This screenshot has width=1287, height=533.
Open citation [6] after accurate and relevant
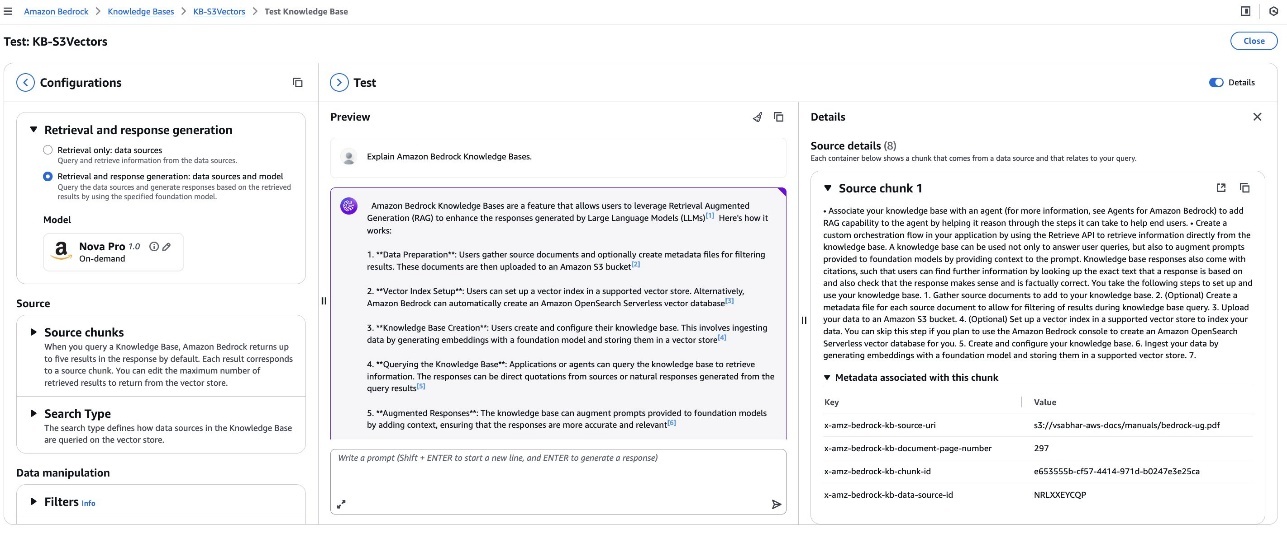pos(672,423)
